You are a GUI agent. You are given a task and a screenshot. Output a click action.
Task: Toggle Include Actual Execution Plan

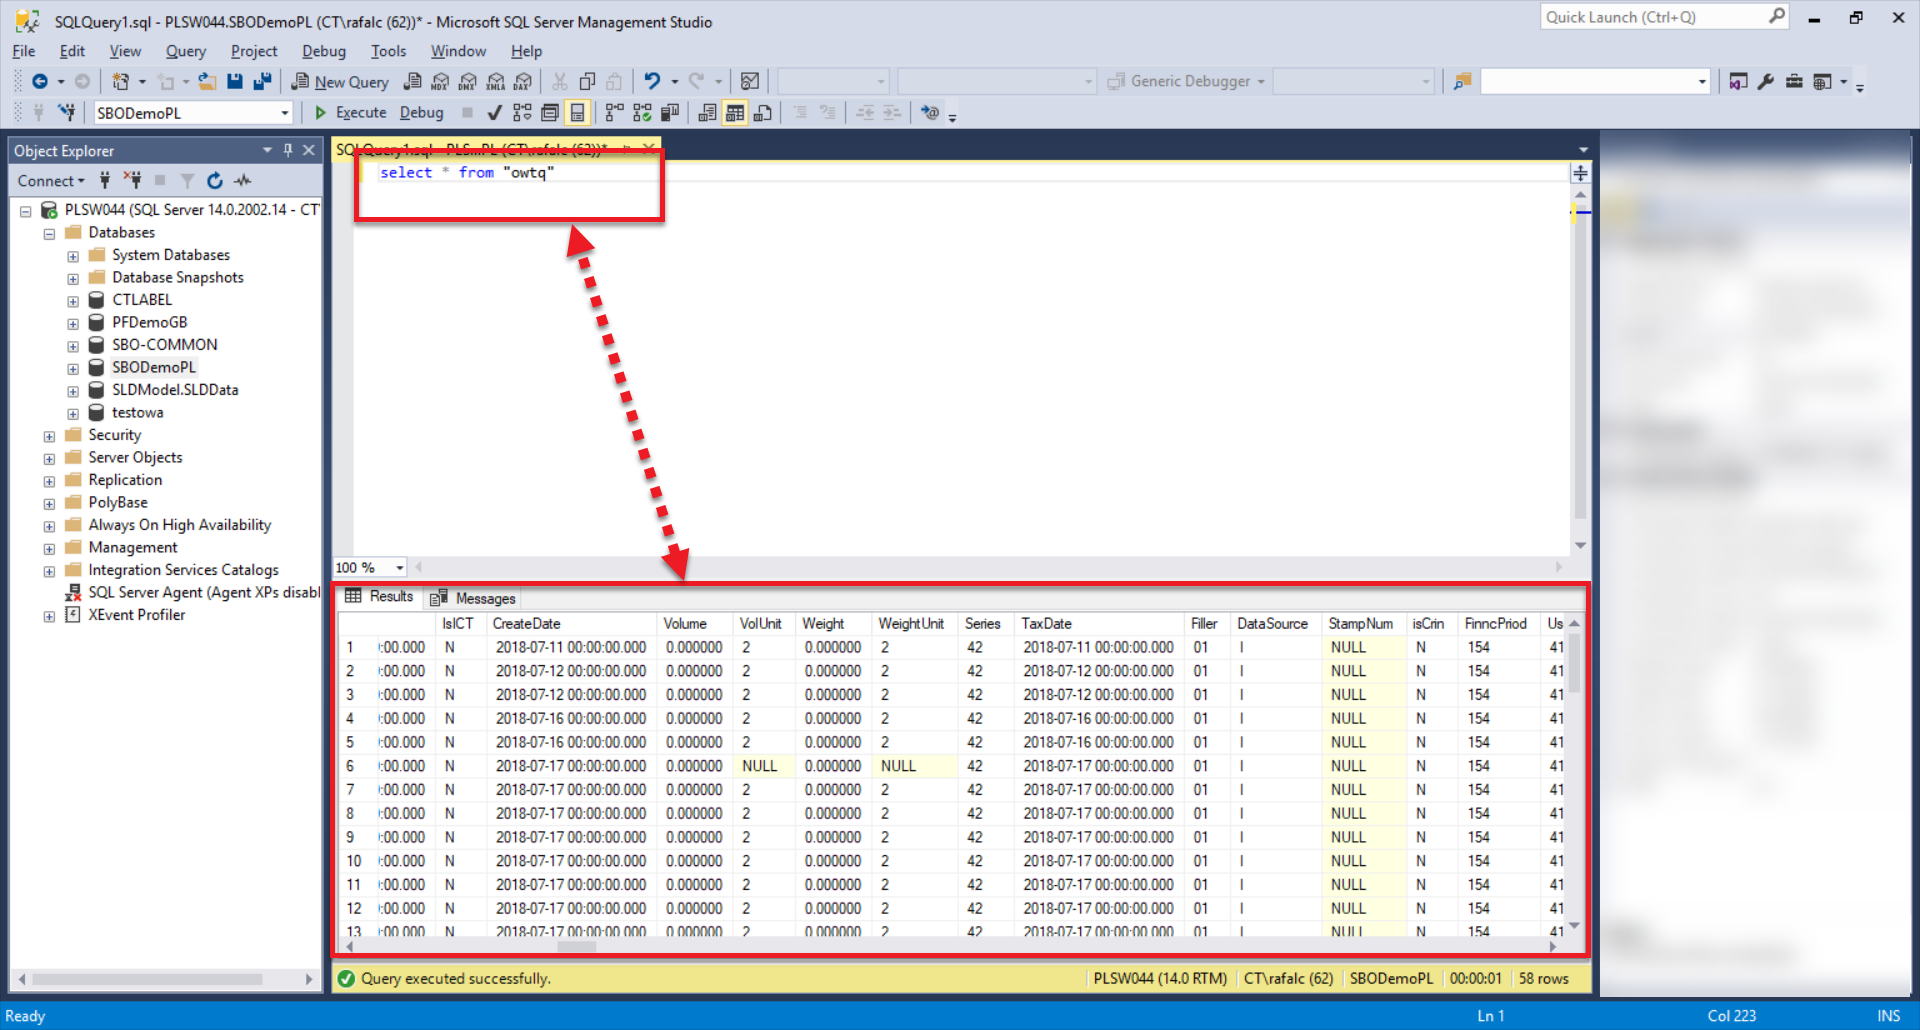click(614, 113)
